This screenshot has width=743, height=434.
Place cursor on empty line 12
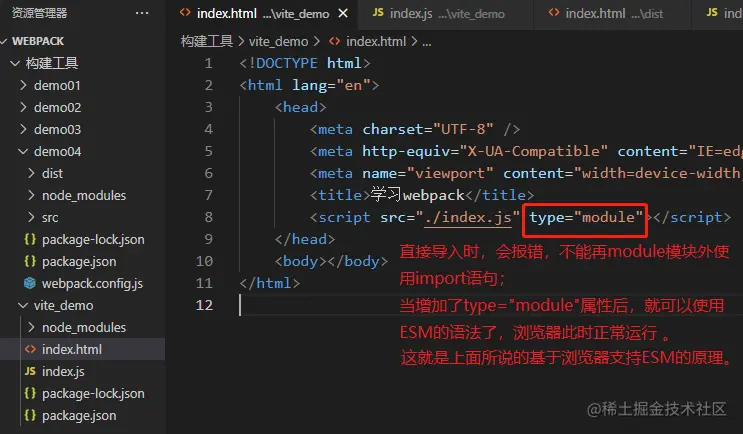(x=490, y=305)
